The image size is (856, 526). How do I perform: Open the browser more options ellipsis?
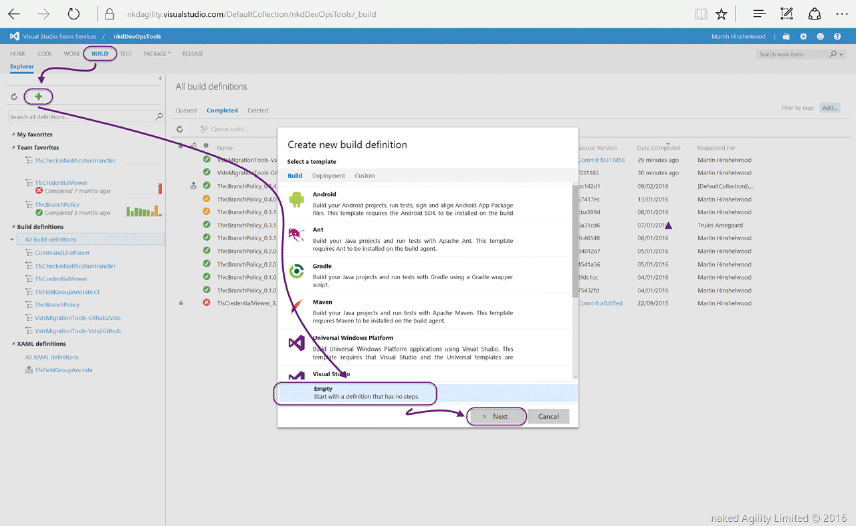[x=842, y=14]
